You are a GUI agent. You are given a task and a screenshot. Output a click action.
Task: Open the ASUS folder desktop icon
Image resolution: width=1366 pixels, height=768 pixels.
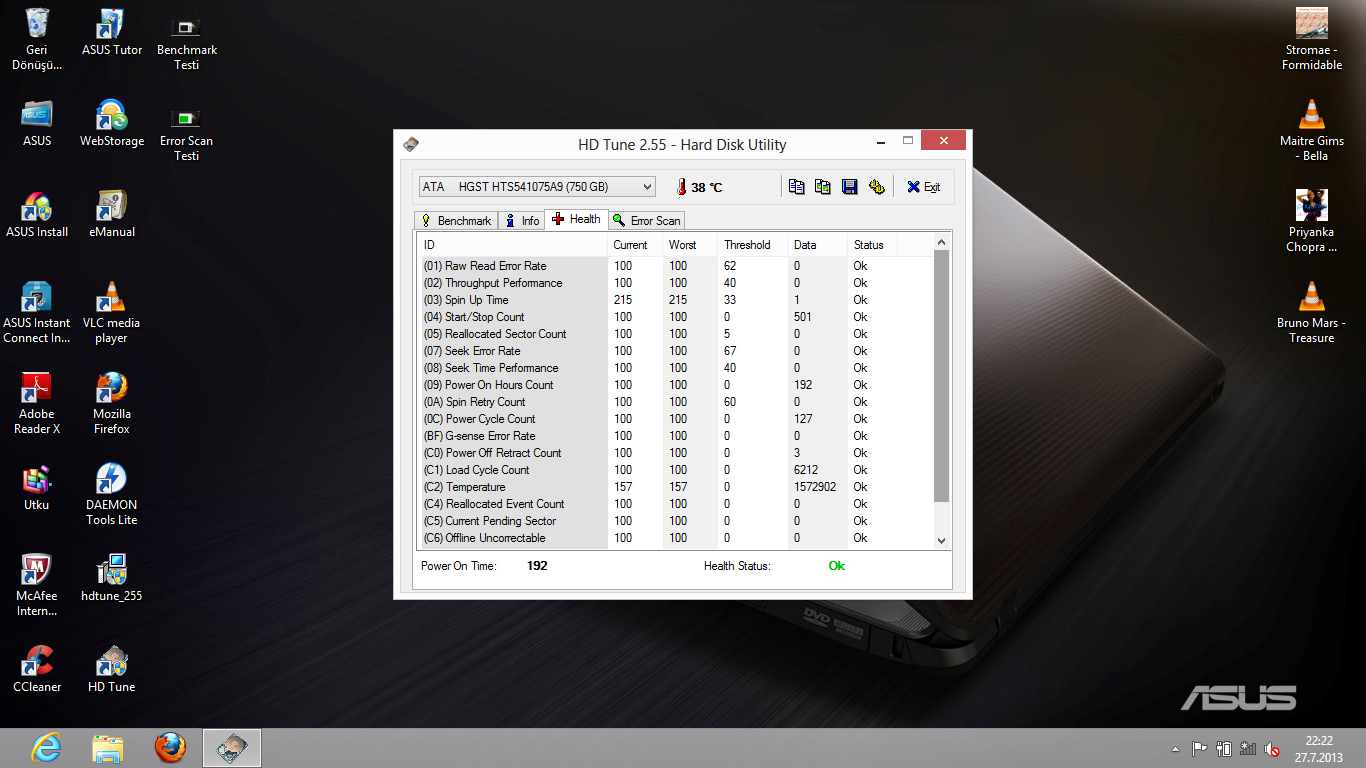(37, 123)
